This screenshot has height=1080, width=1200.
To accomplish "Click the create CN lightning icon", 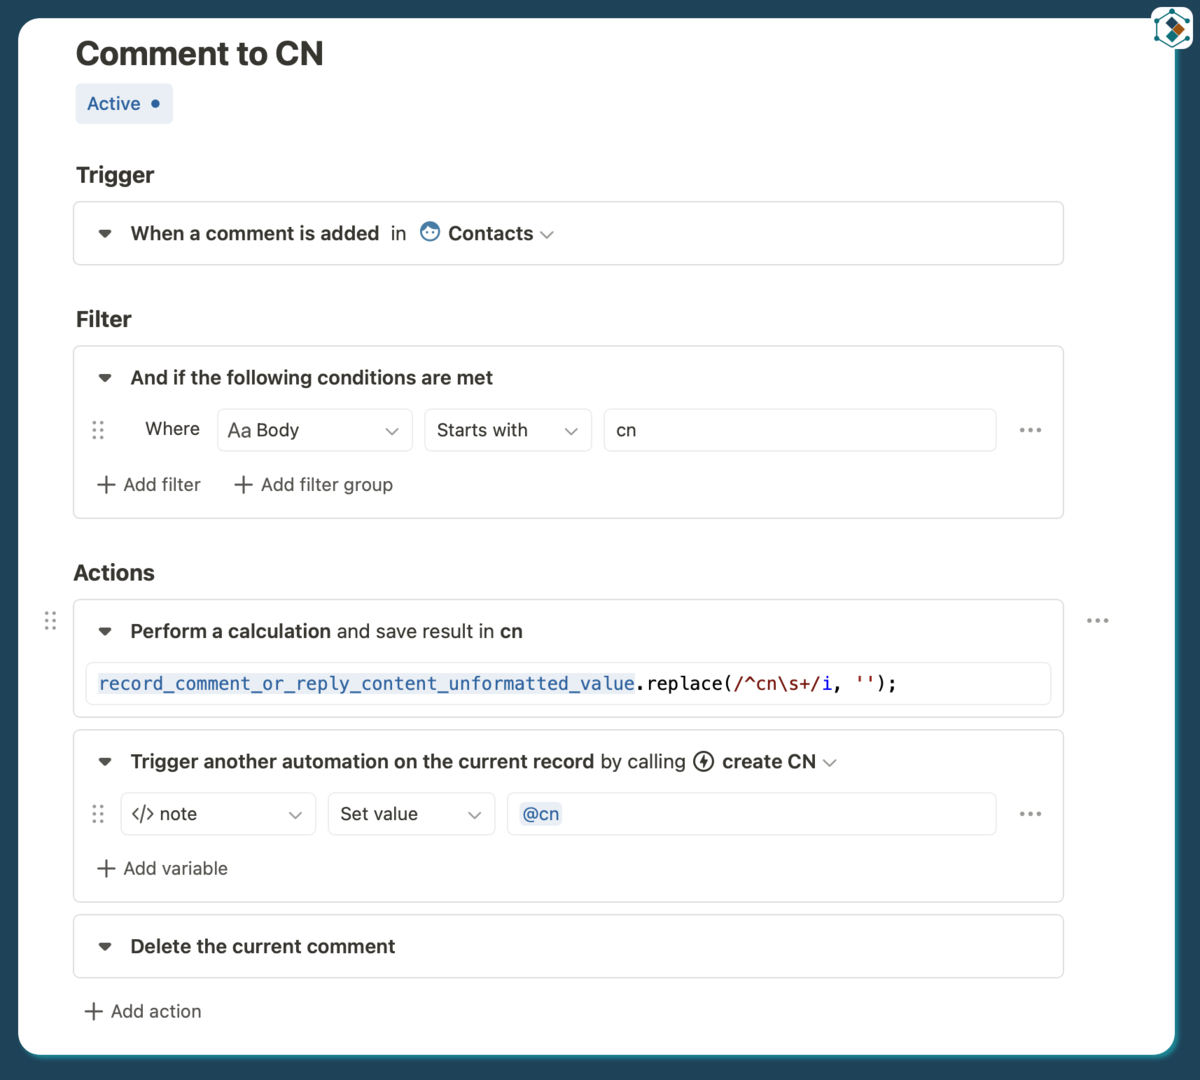I will 704,762.
